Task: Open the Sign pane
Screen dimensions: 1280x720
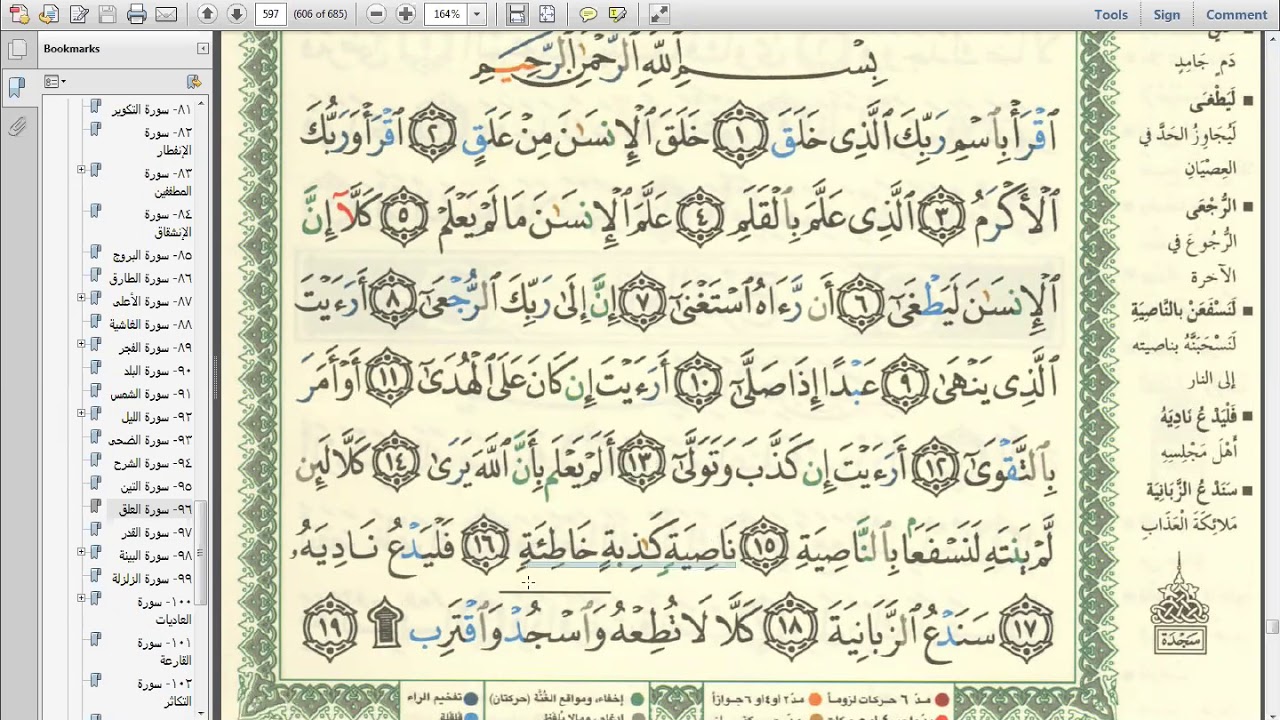Action: (x=1166, y=14)
